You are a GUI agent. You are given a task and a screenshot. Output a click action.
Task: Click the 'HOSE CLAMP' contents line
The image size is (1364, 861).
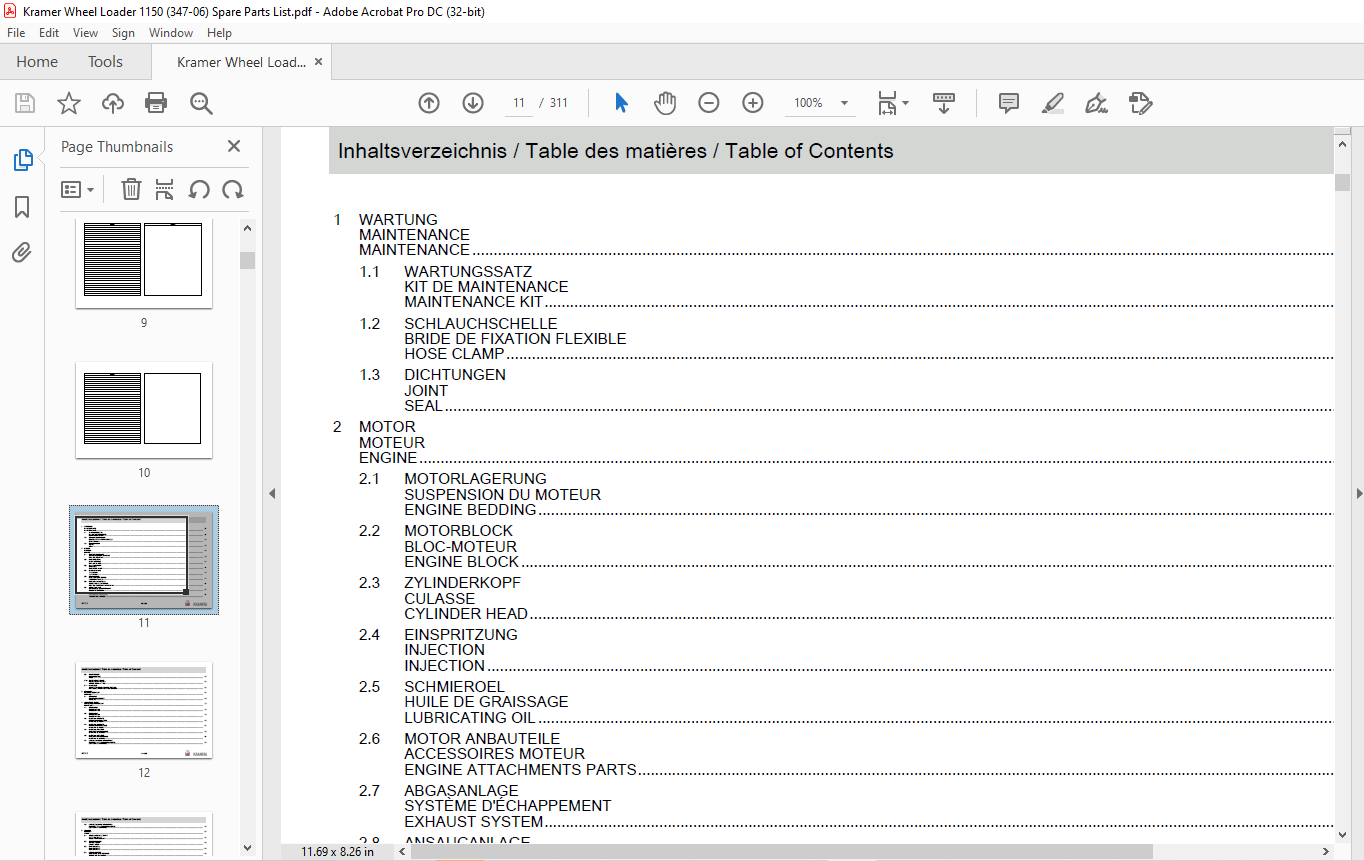pyautogui.click(x=454, y=354)
